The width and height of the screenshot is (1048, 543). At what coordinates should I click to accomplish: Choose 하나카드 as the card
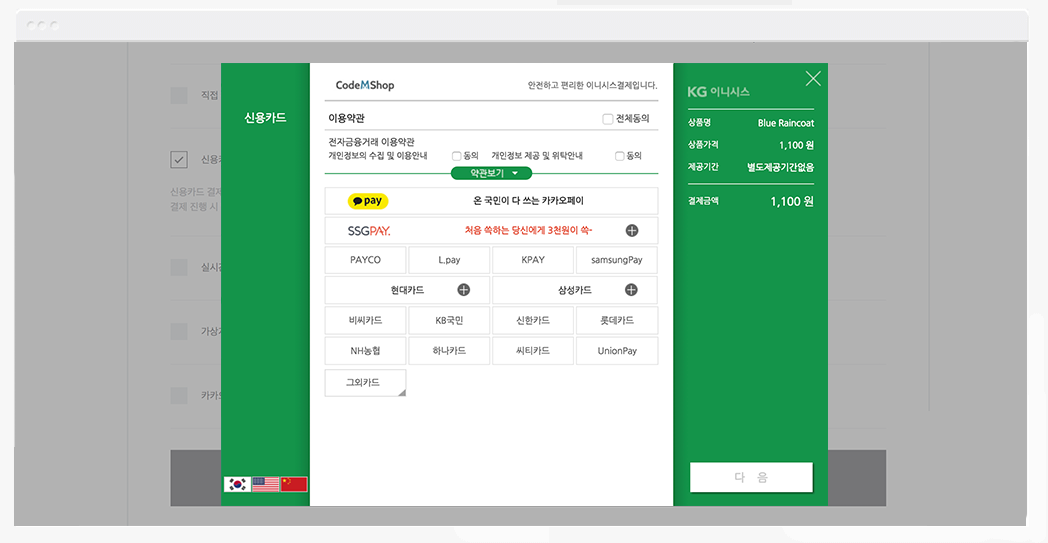click(x=449, y=350)
